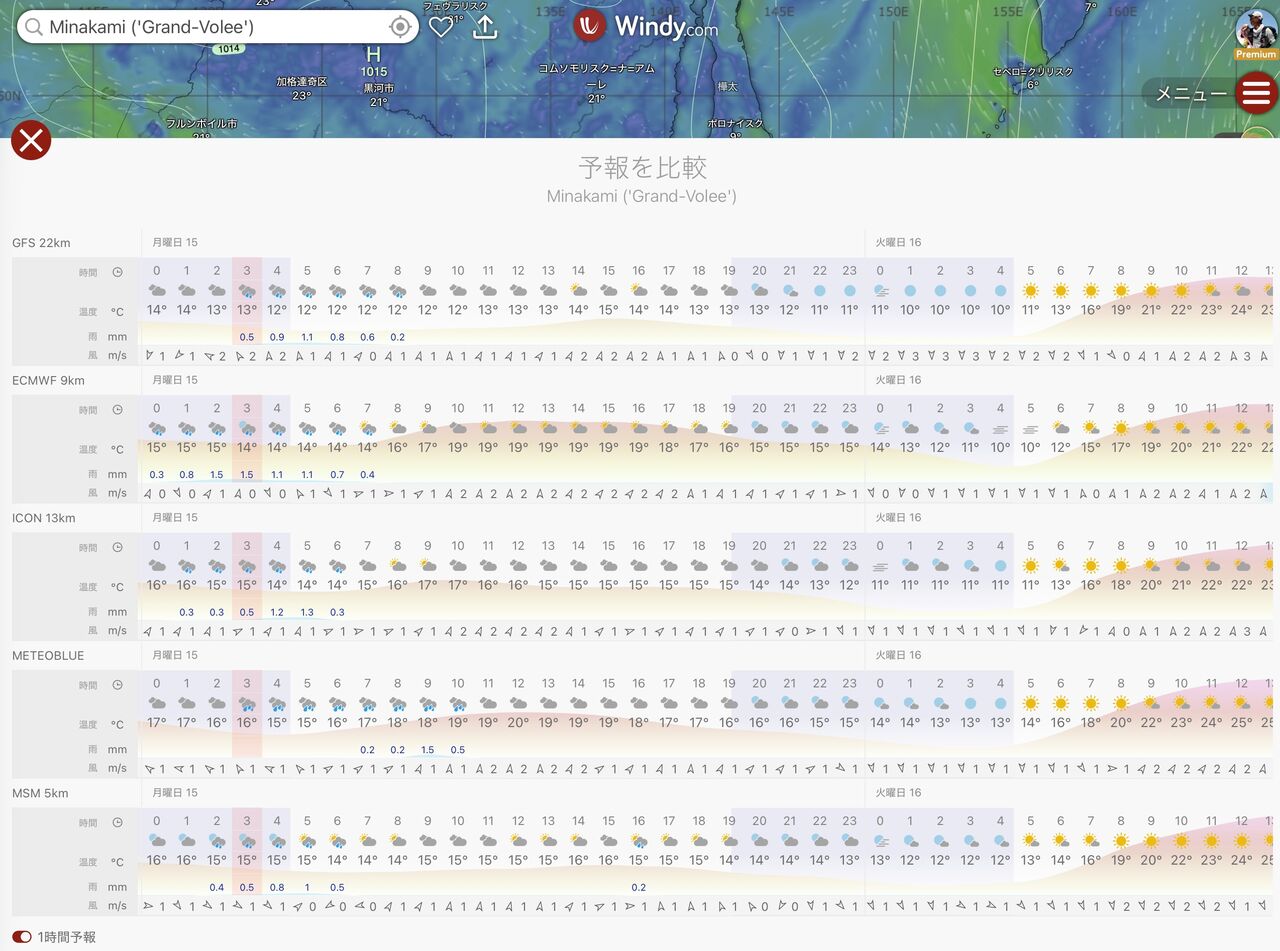Click the GFS sun icon at Tuesday 5 o'clock
The image size is (1280, 951).
(x=1031, y=290)
